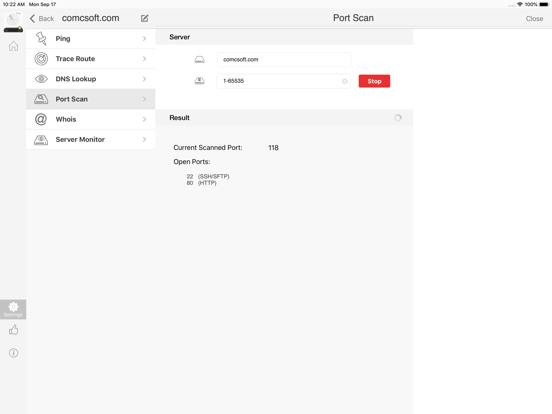This screenshot has width=552, height=414.
Task: Click the scanning progress spinner
Action: coord(398,118)
